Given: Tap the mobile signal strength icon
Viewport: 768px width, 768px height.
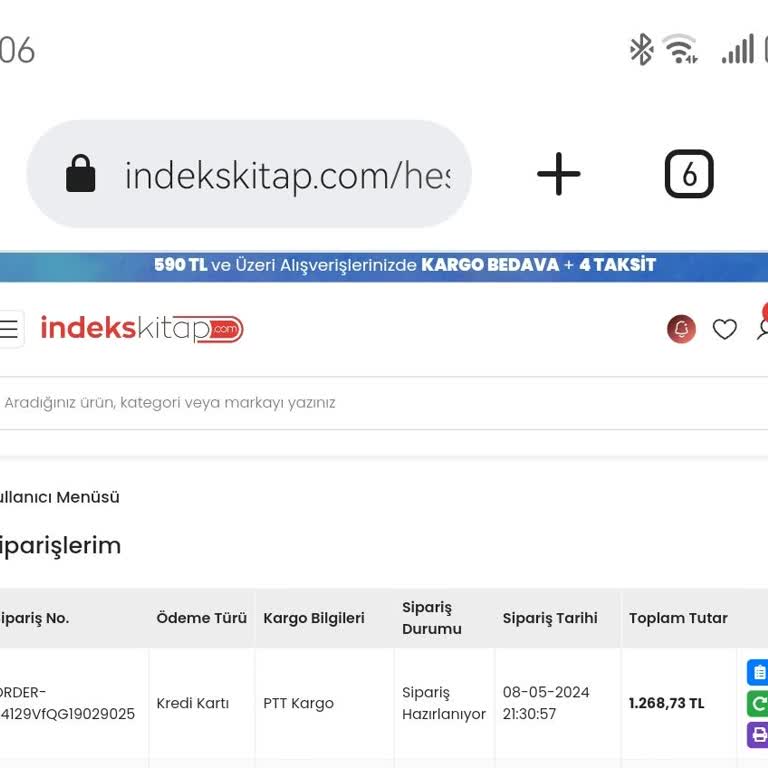Looking at the screenshot, I should tap(737, 49).
